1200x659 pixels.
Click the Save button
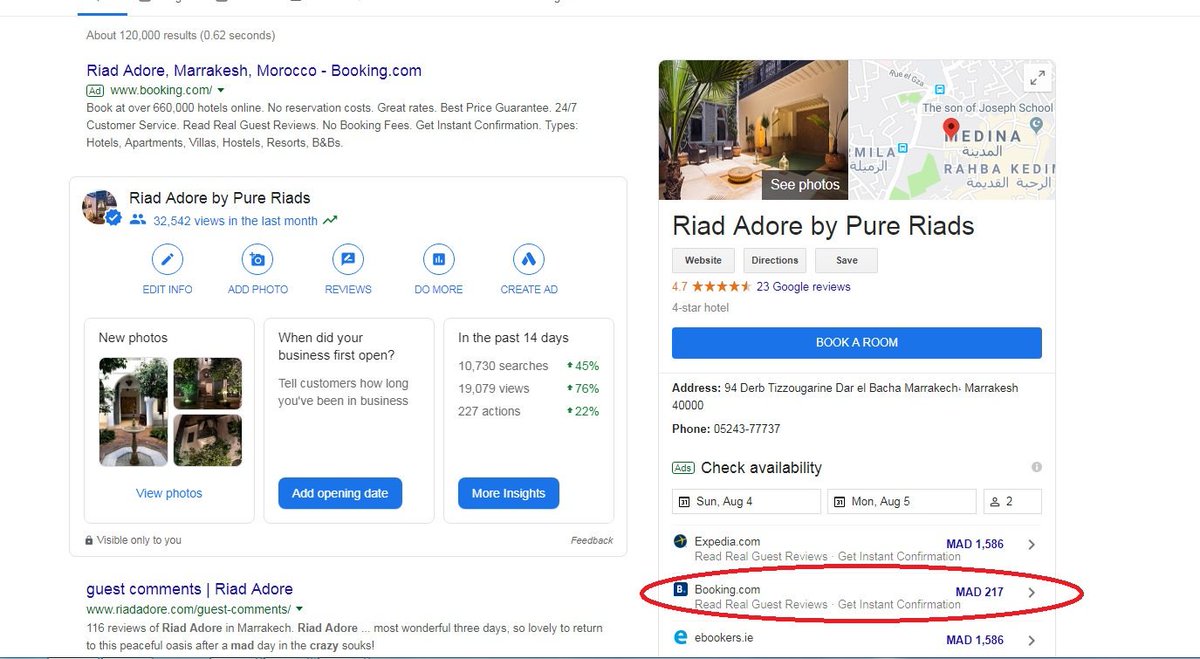pyautogui.click(x=846, y=260)
